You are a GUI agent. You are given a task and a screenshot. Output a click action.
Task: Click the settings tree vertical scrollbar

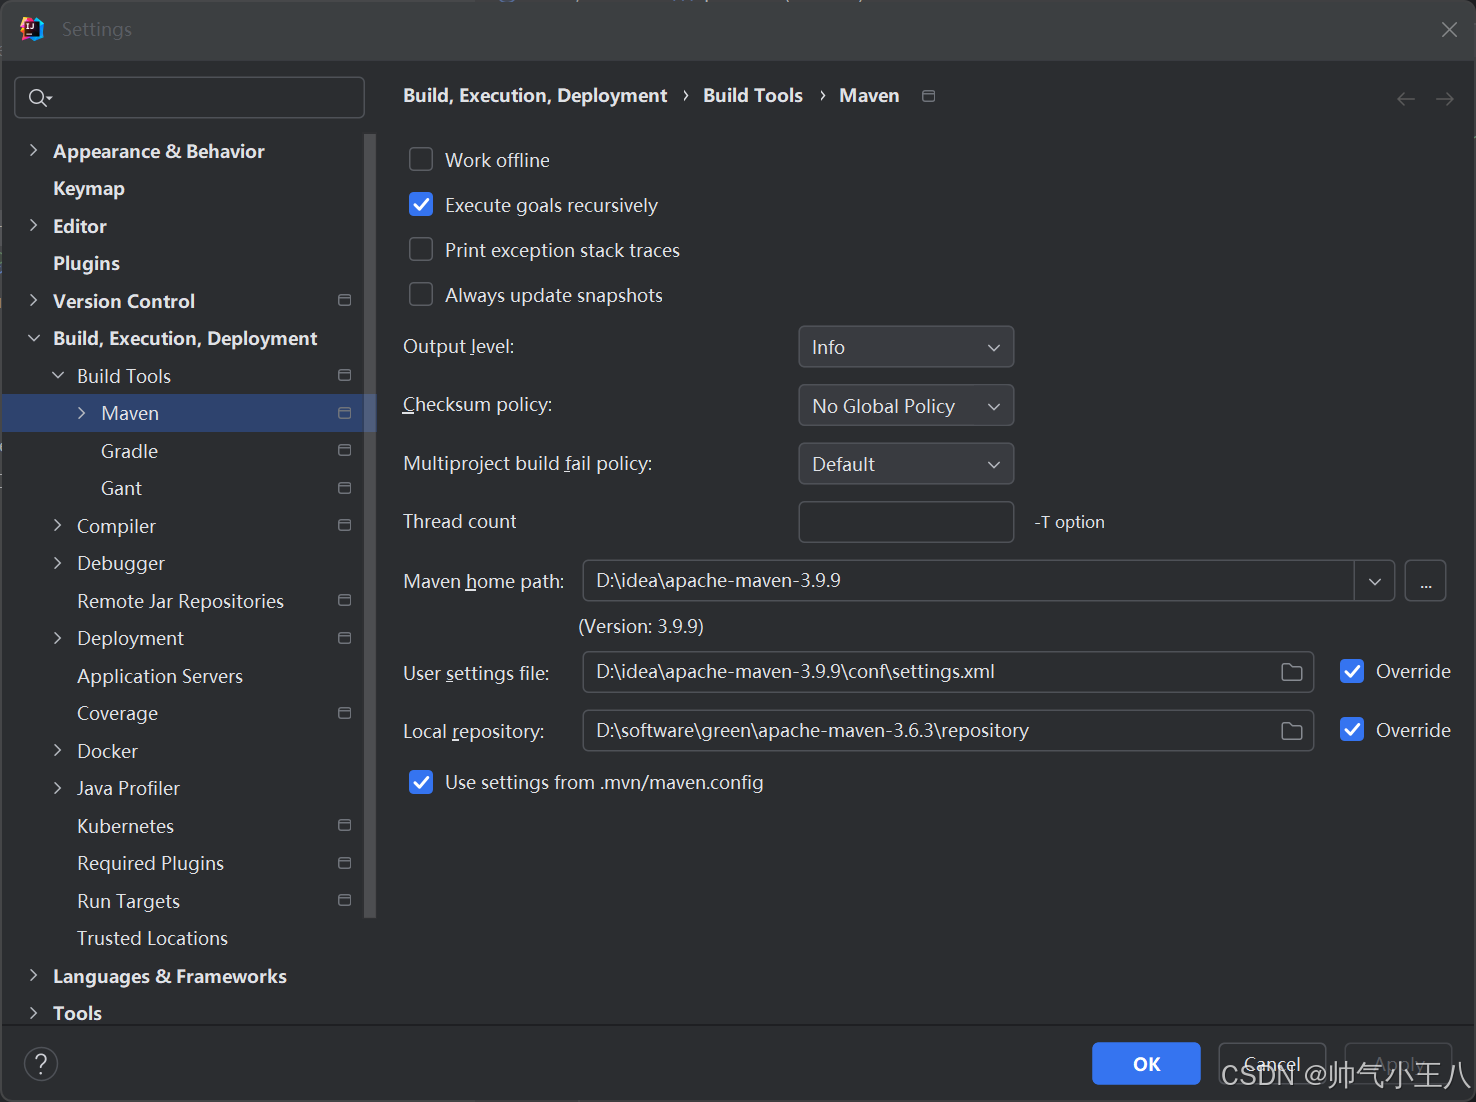click(x=370, y=525)
